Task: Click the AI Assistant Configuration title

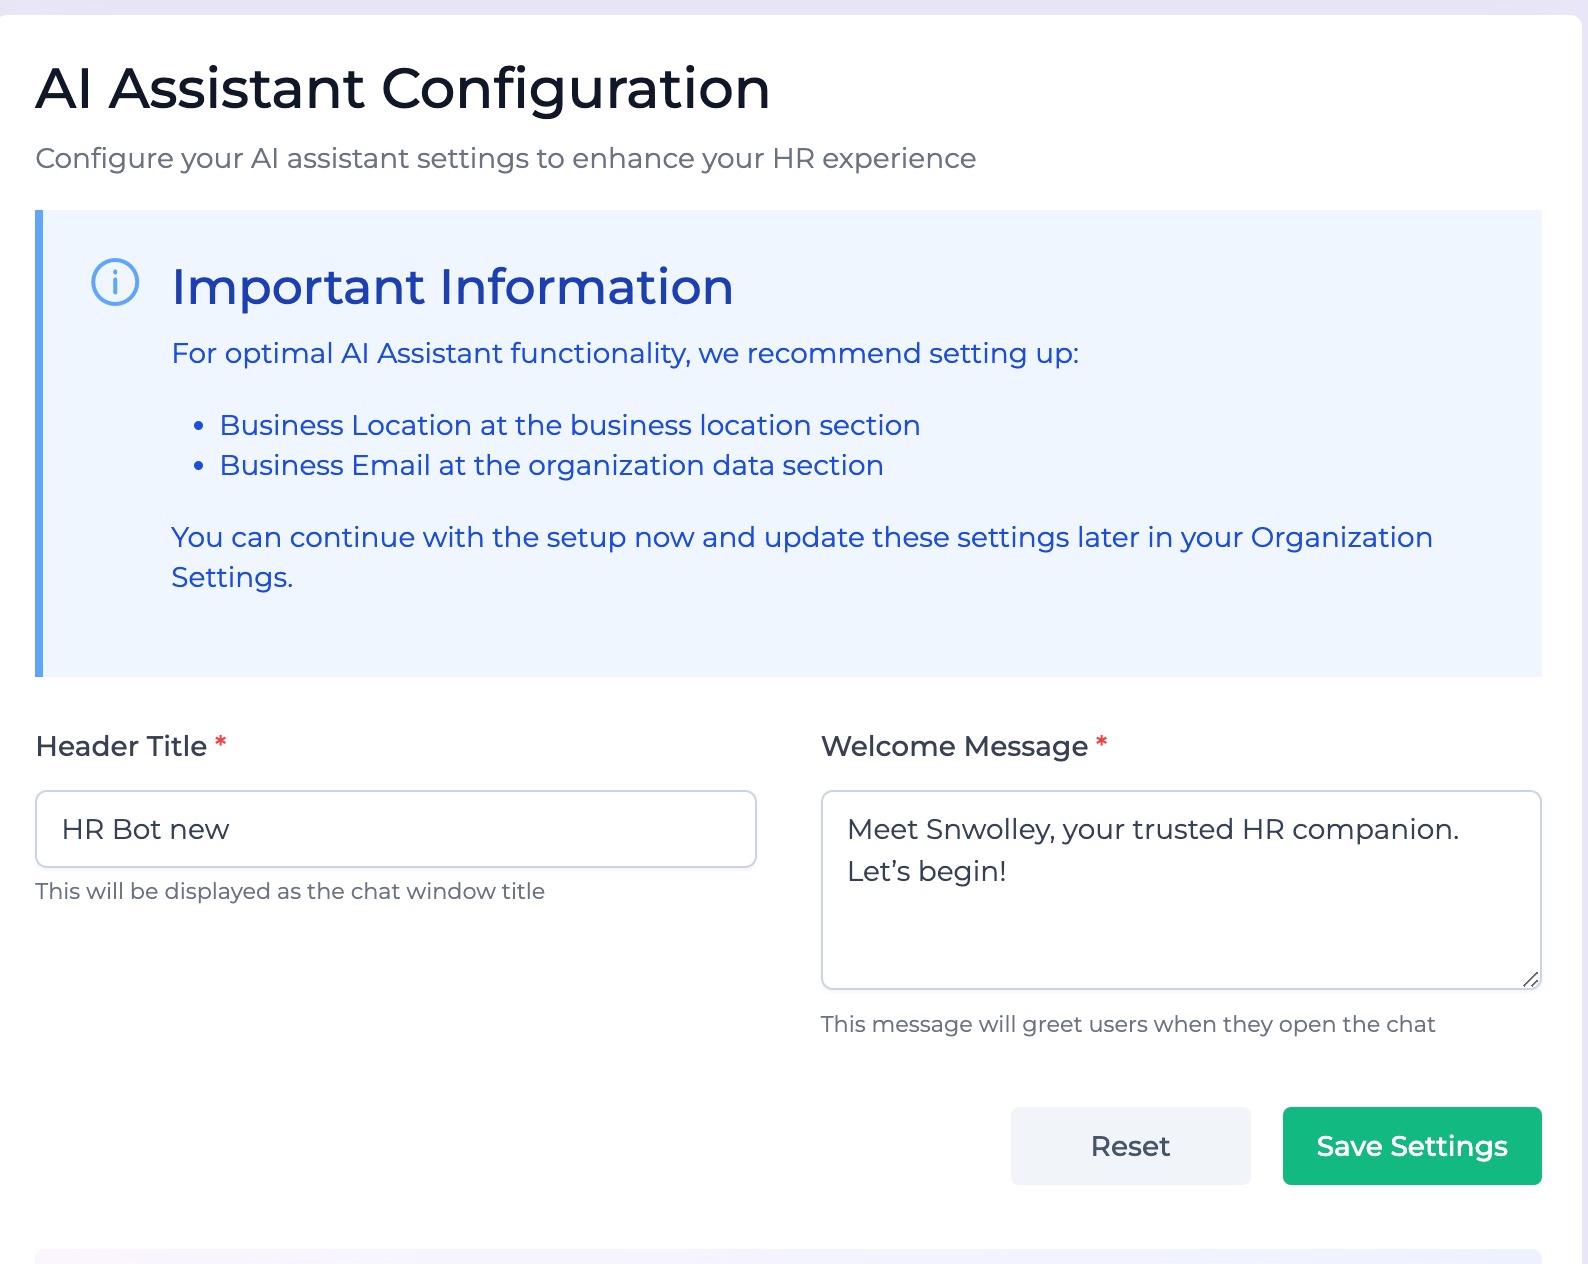Action: point(402,88)
